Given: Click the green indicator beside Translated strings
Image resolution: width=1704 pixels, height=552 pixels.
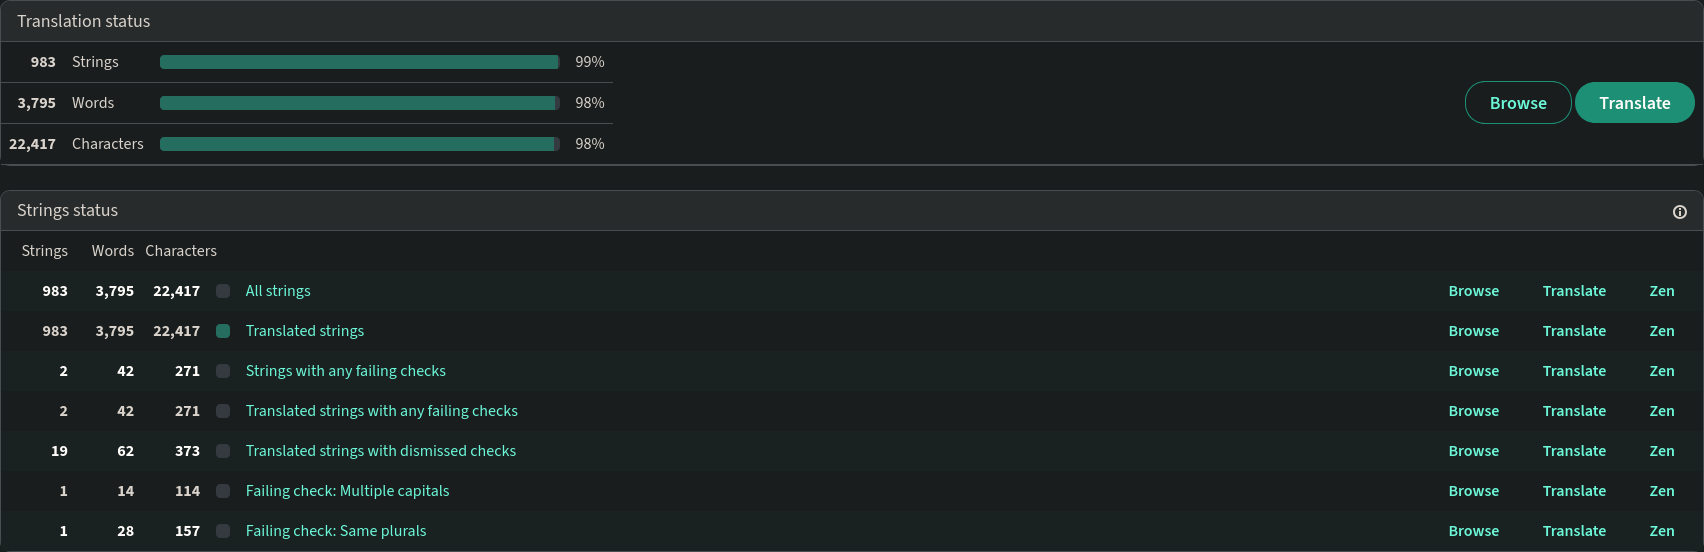Looking at the screenshot, I should pos(223,331).
